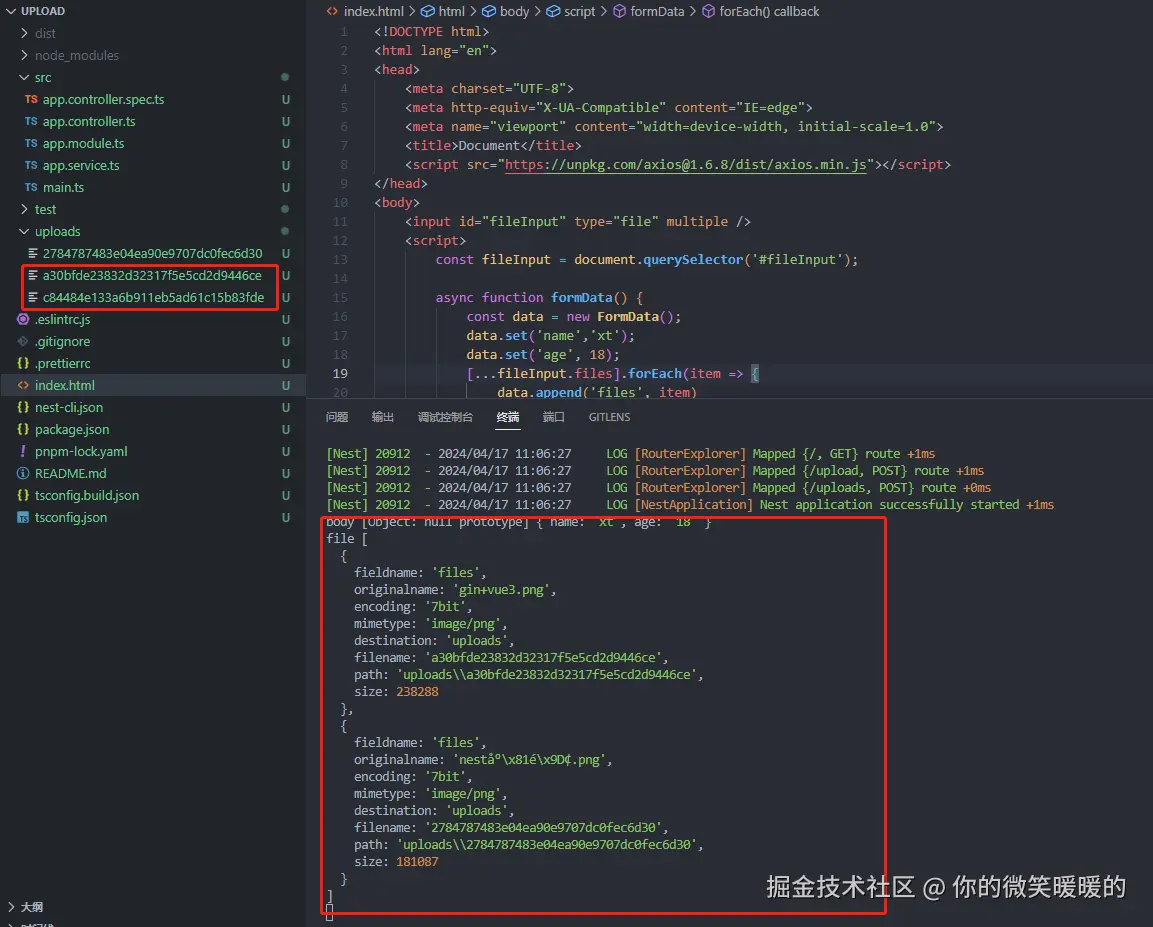Screen dimensions: 1153x927
Task: Click git status U beside index.html
Action: [x=285, y=385]
